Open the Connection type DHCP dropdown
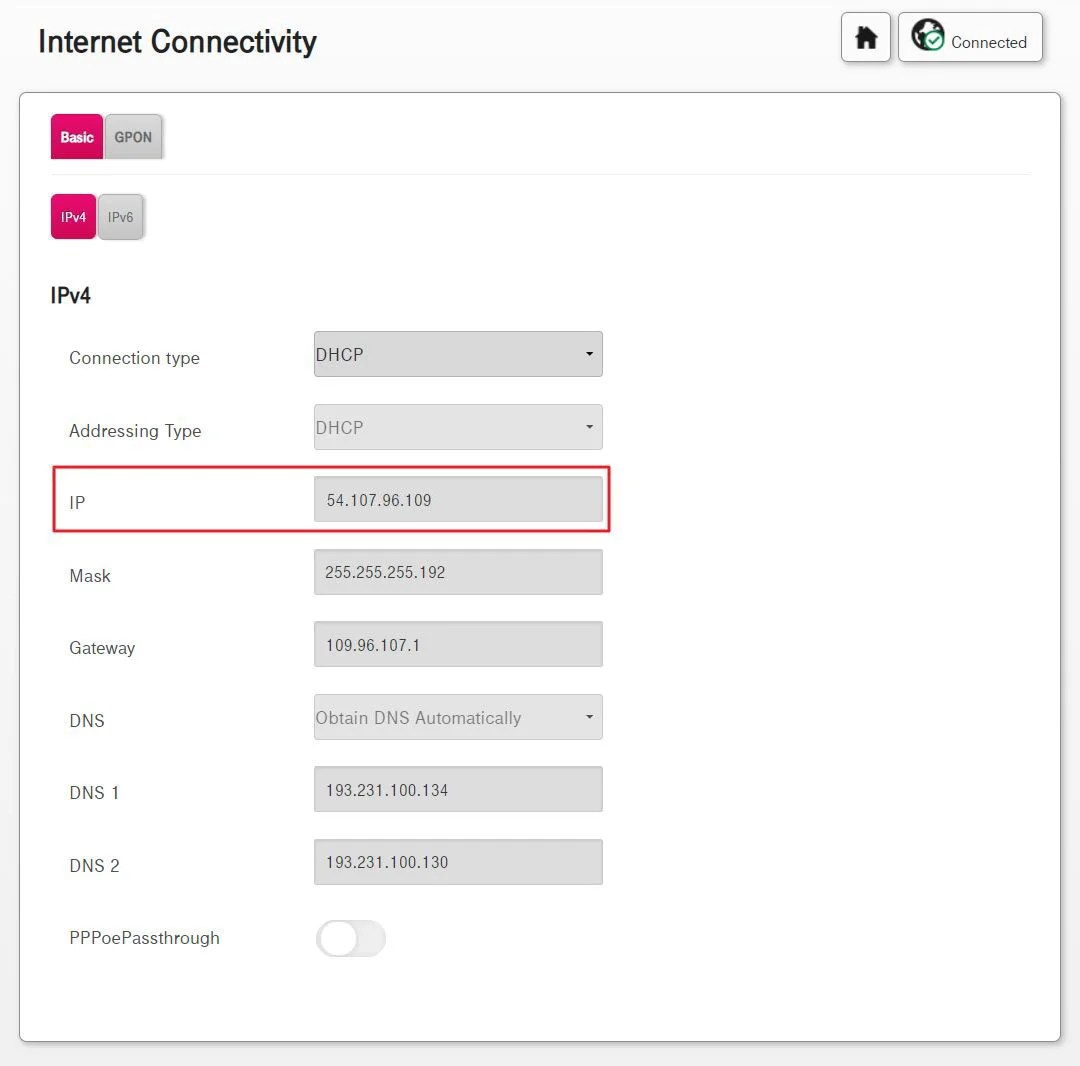This screenshot has height=1066, width=1080. (457, 354)
